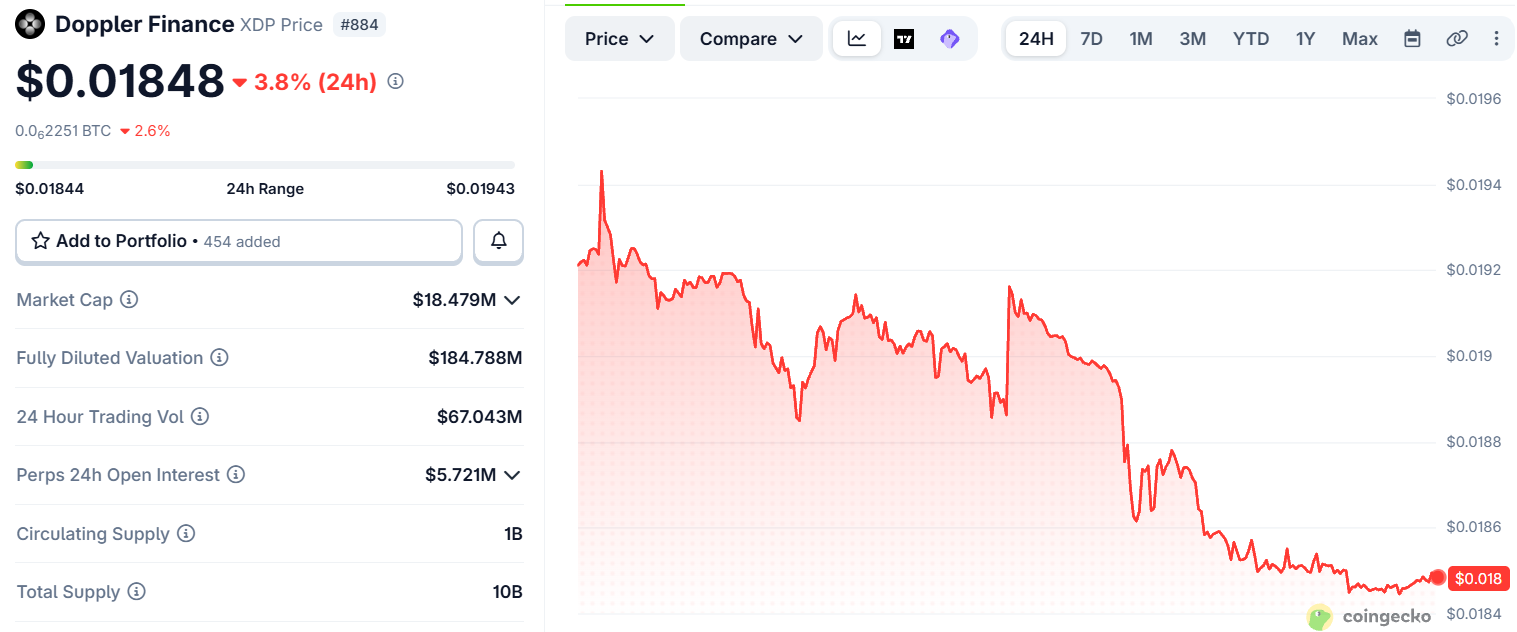
Task: Click the 0.0₆2251 BTC value
Action: [x=63, y=131]
